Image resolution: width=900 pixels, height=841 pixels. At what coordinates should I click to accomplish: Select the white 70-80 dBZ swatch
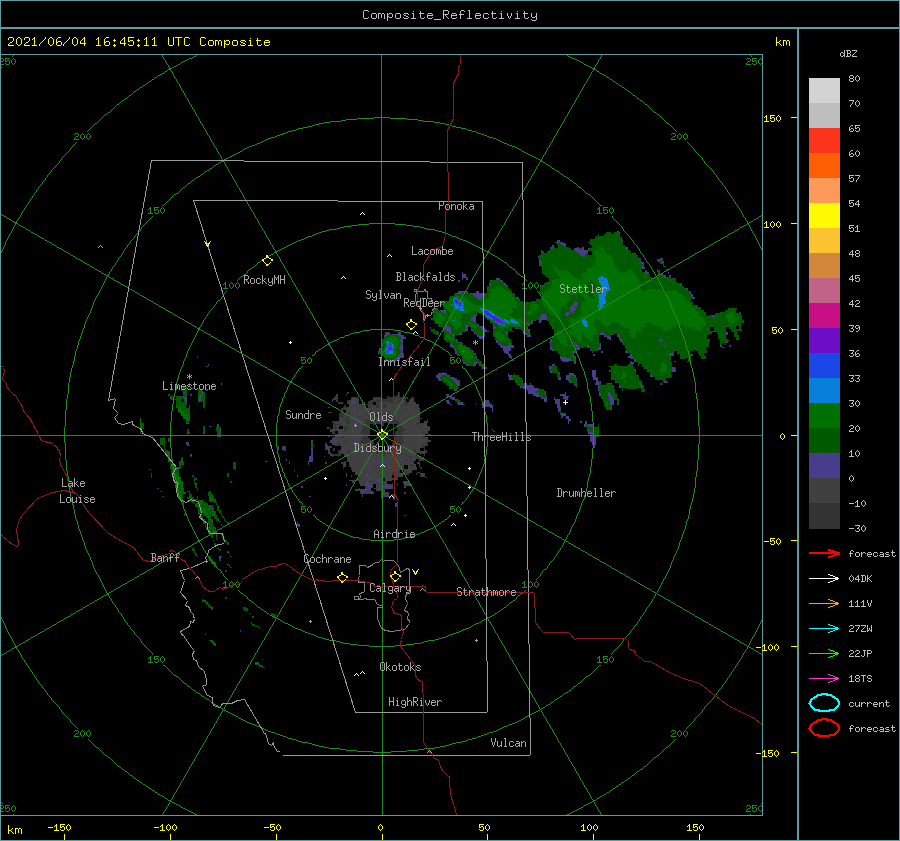pyautogui.click(x=824, y=91)
